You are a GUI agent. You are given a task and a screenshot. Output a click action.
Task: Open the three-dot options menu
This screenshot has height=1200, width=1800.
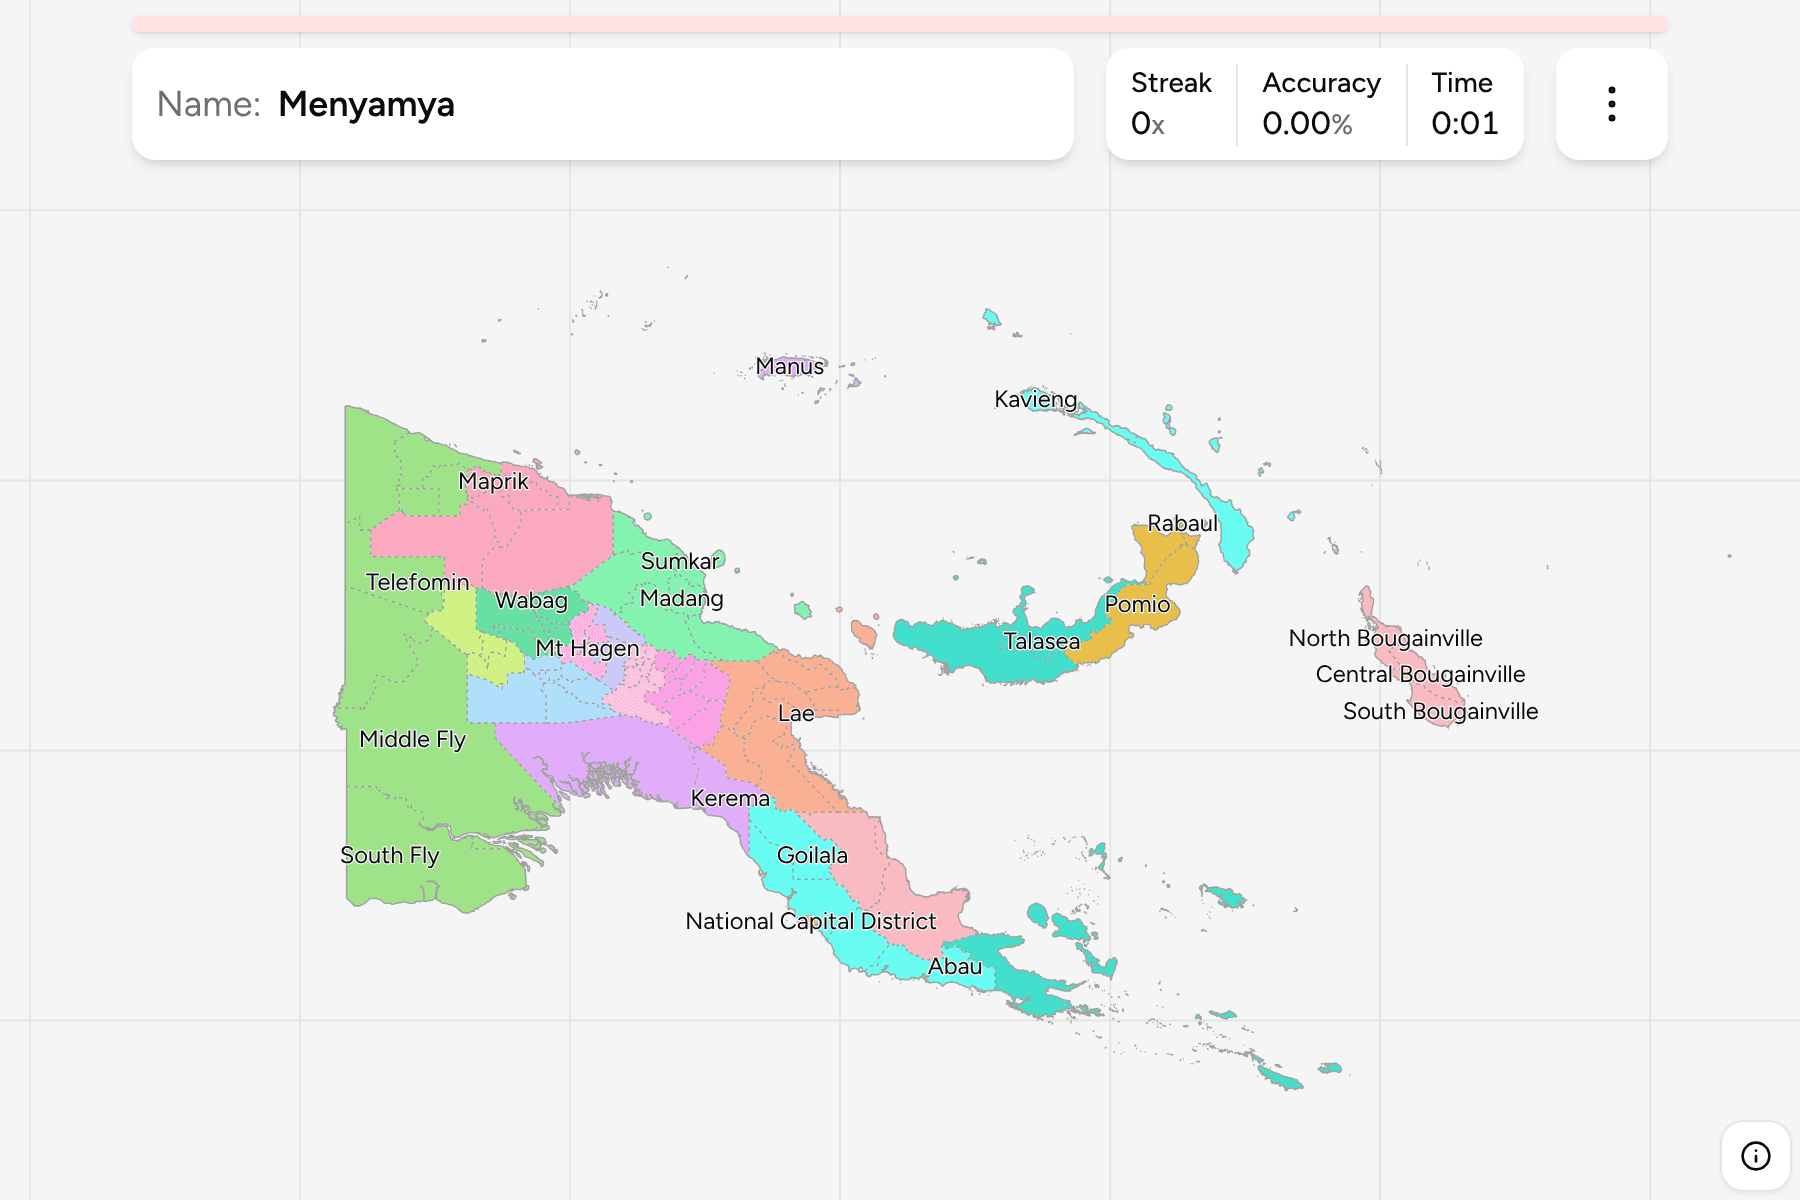pyautogui.click(x=1611, y=104)
